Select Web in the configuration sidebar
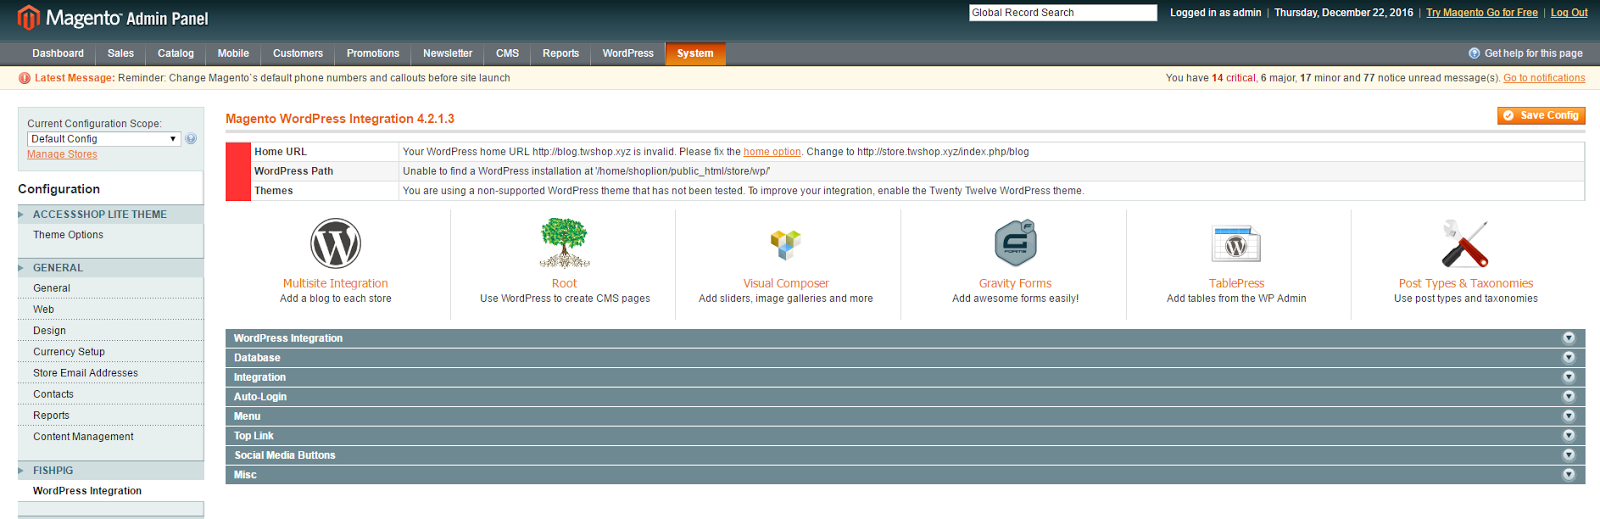 [44, 309]
